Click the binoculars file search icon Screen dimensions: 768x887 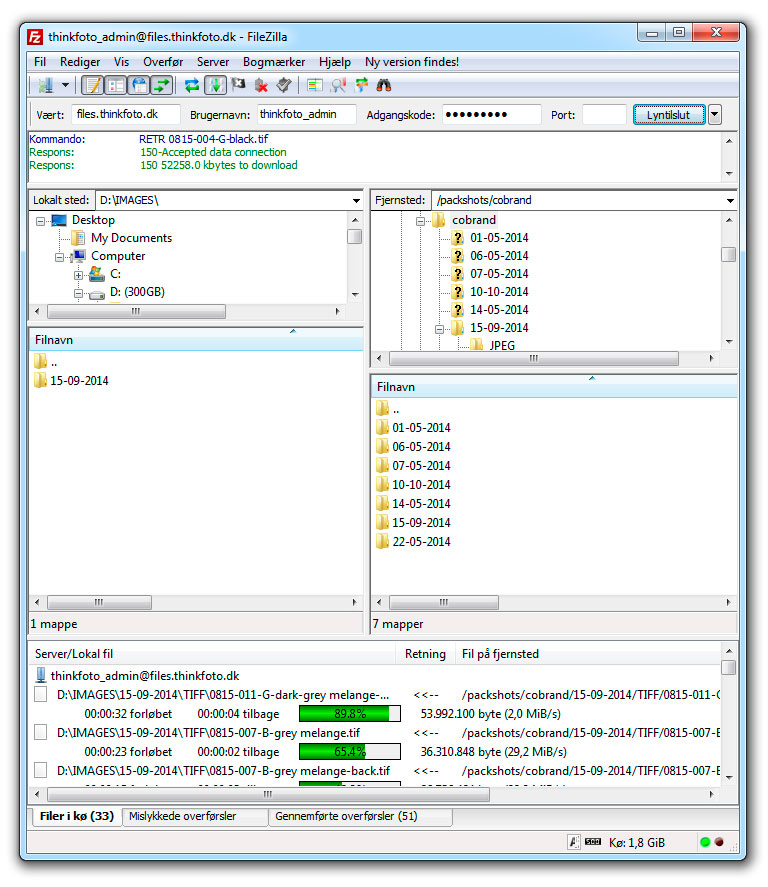point(383,85)
